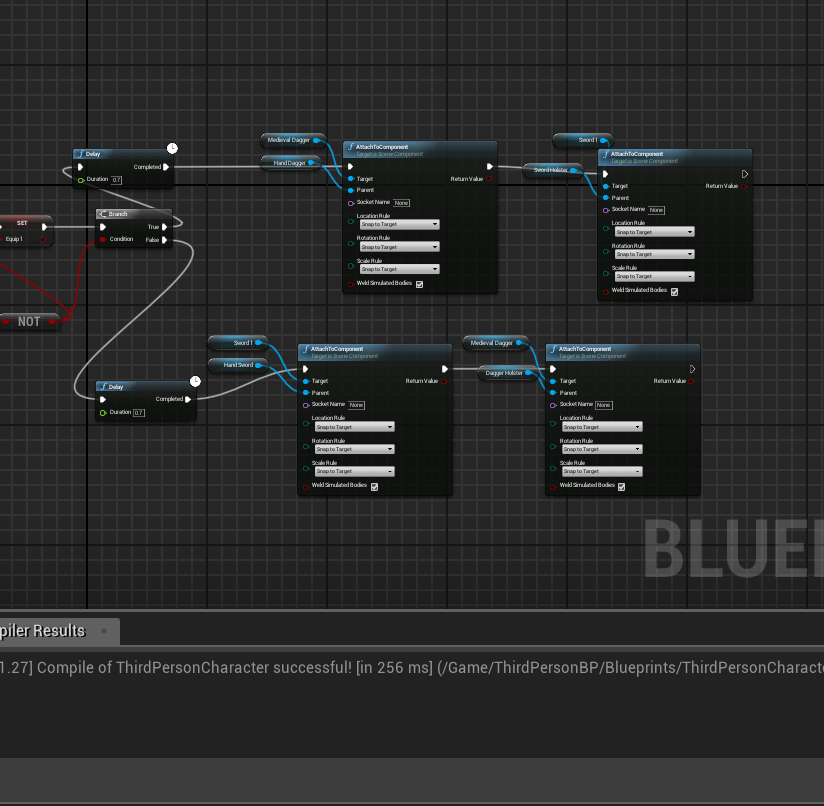Open the Rotation Rule dropdown on the Sword Holster attach node
The image size is (824, 806).
point(654,254)
